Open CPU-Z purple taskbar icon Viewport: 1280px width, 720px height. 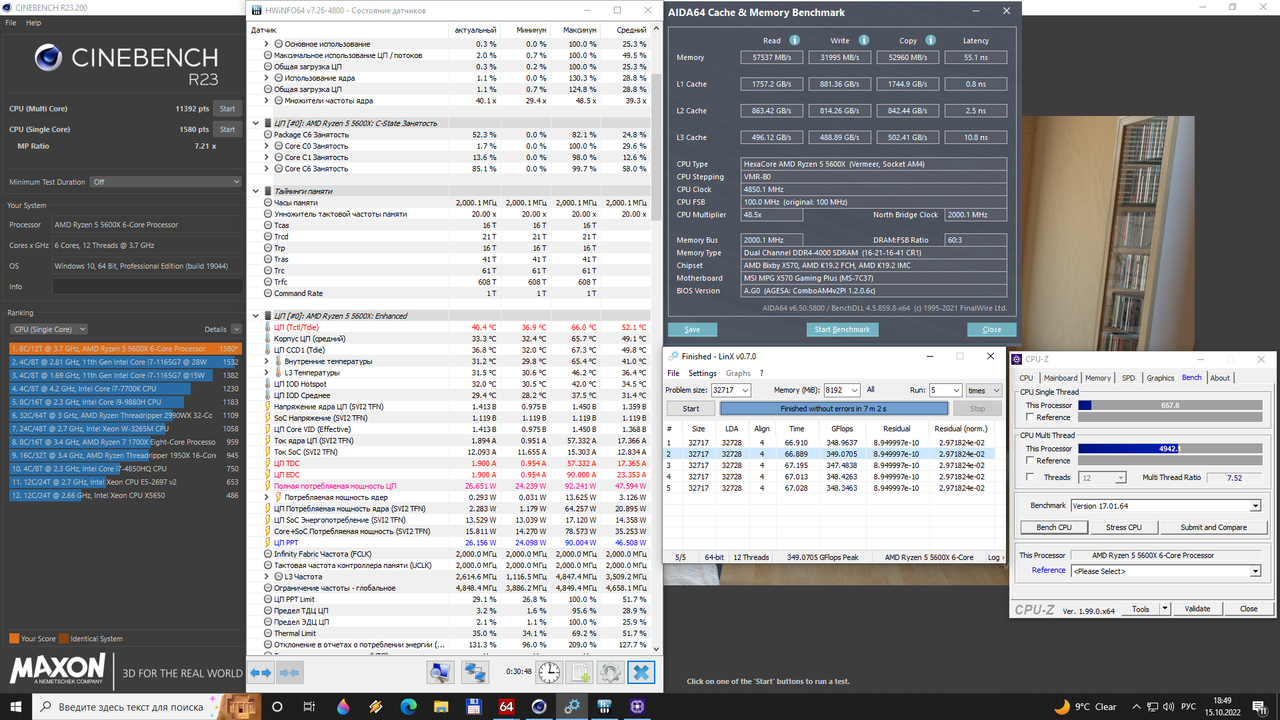coord(639,706)
